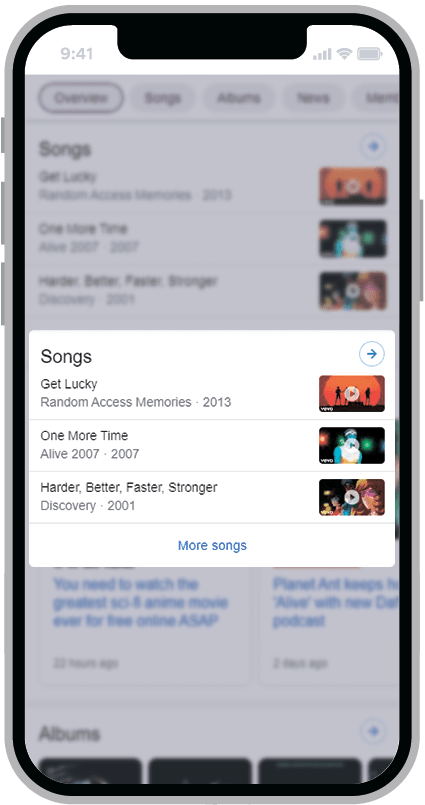Switch to the Albums tab
The width and height of the screenshot is (425, 805).
coord(238,98)
